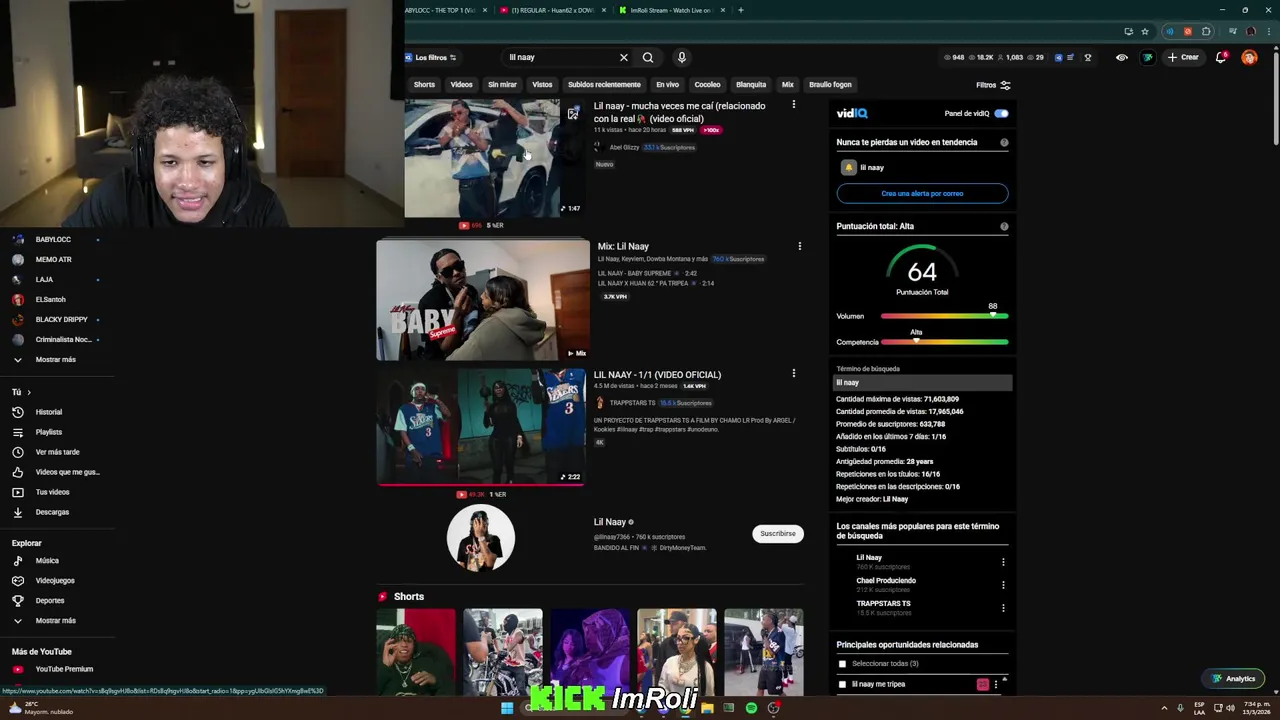Viewport: 1280px width, 720px height.
Task: Open Abel Glizzy channel link
Action: coord(624,147)
